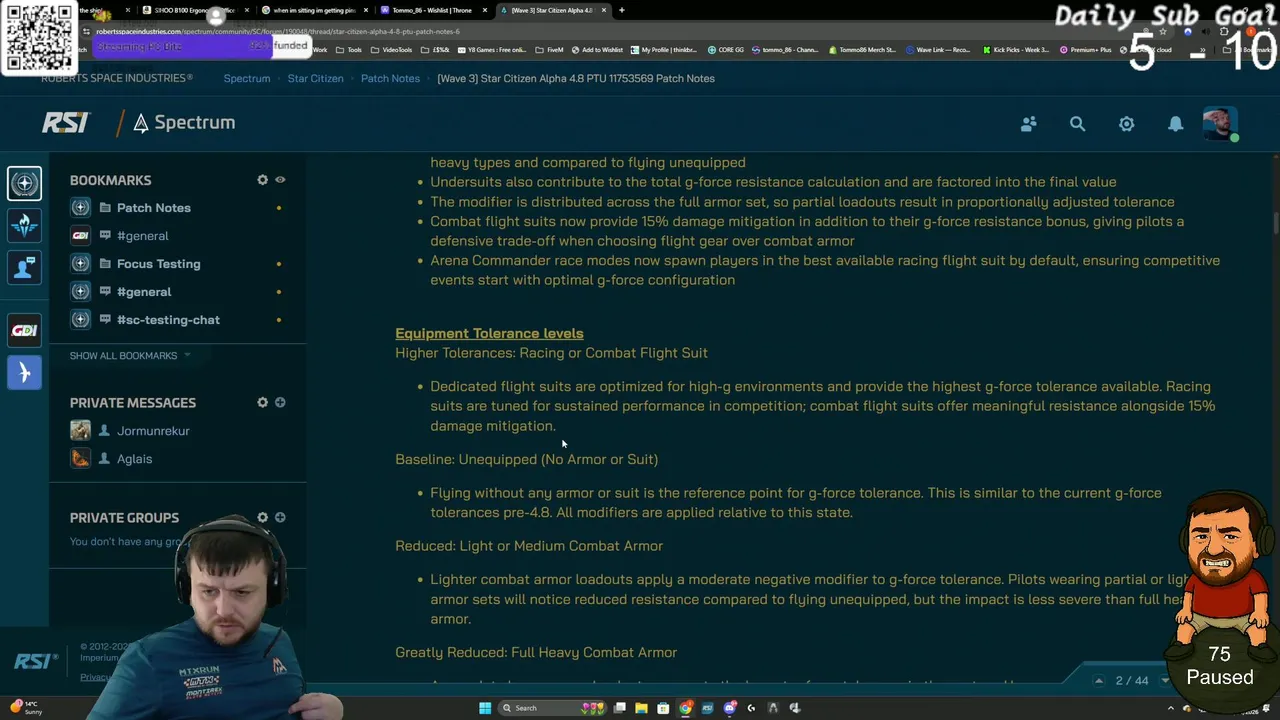Click the blue arrow community sidebar icon
Screen dimensions: 1280x720
pyautogui.click(x=24, y=373)
